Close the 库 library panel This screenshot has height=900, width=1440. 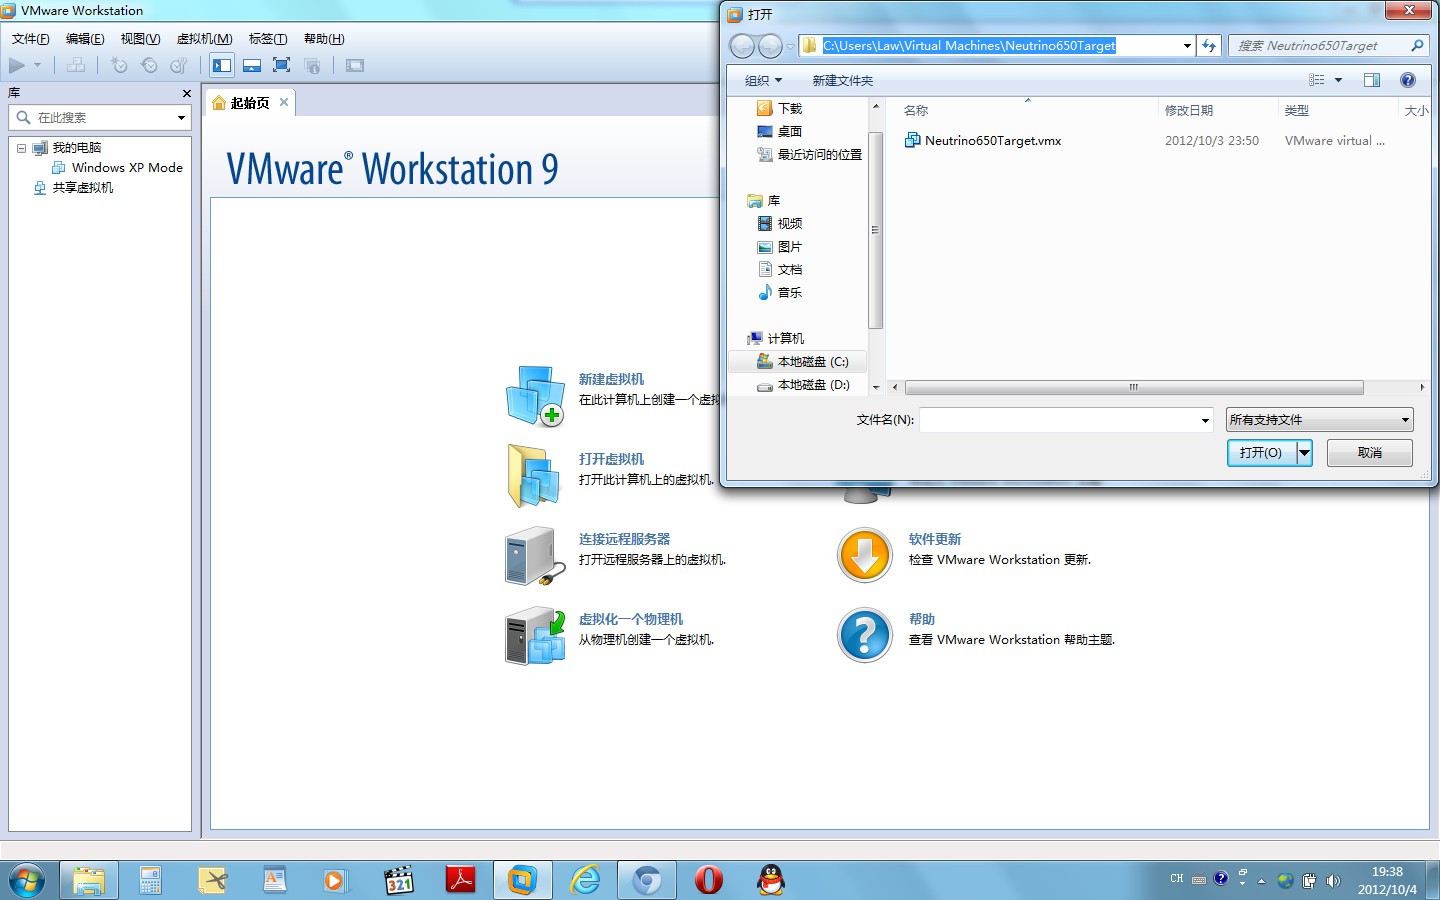tap(187, 93)
